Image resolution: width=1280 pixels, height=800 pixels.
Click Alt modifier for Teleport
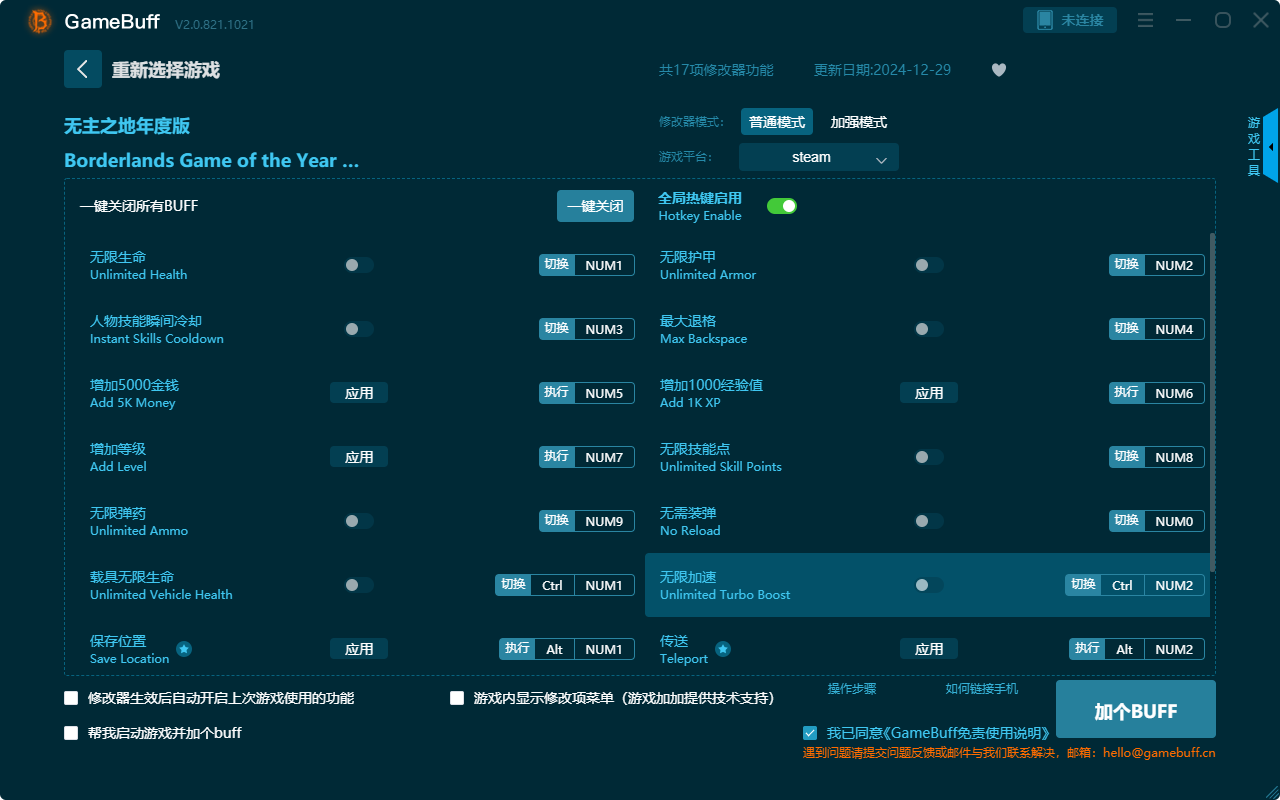(1124, 649)
